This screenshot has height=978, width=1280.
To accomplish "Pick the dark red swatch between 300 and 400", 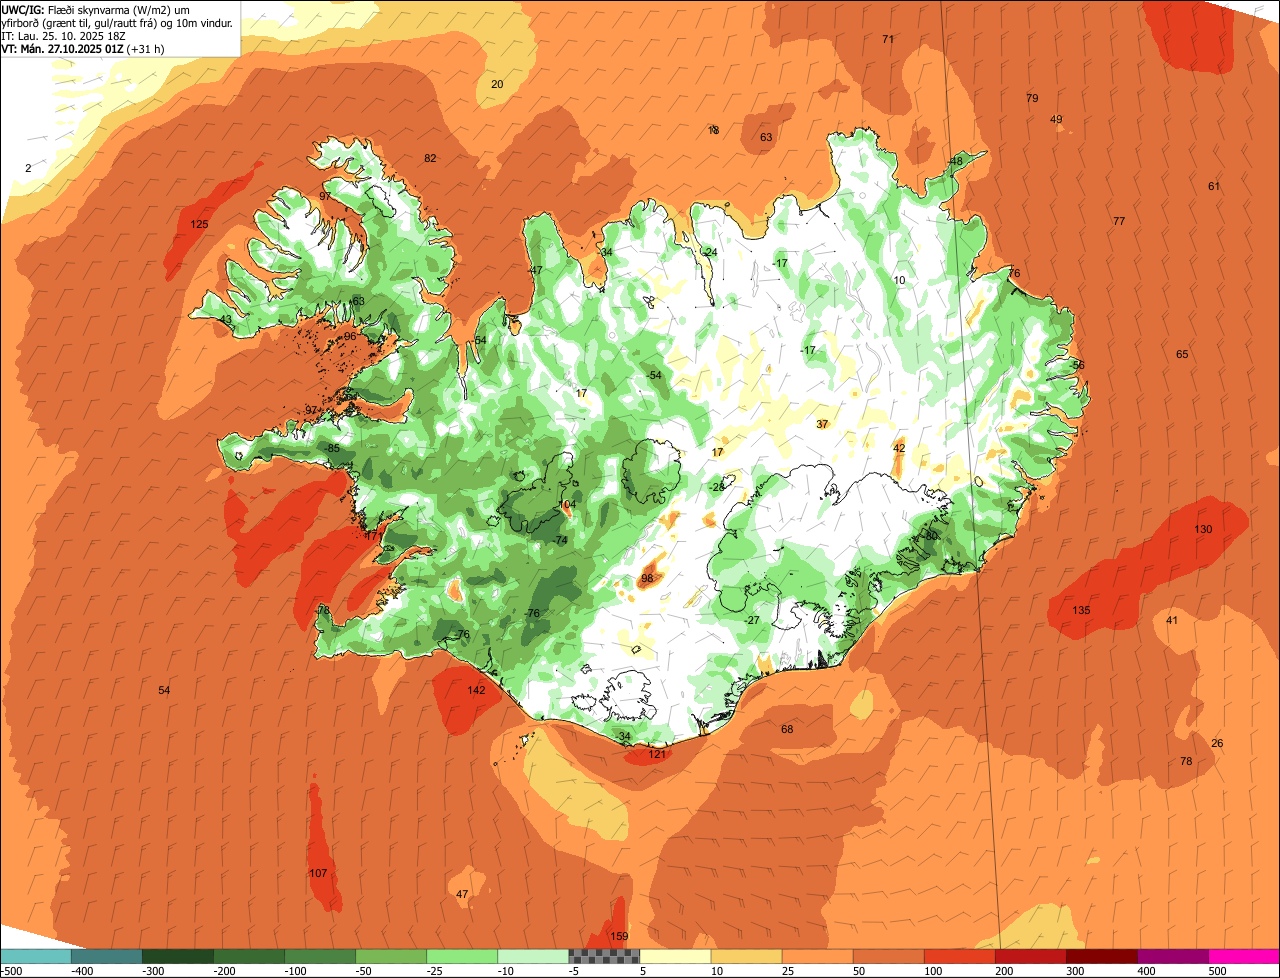I will pyautogui.click(x=1101, y=956).
